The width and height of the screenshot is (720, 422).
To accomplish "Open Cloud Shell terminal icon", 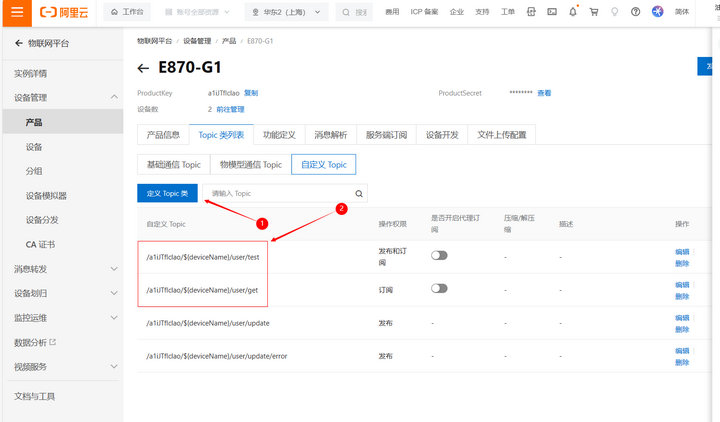I will [x=552, y=12].
